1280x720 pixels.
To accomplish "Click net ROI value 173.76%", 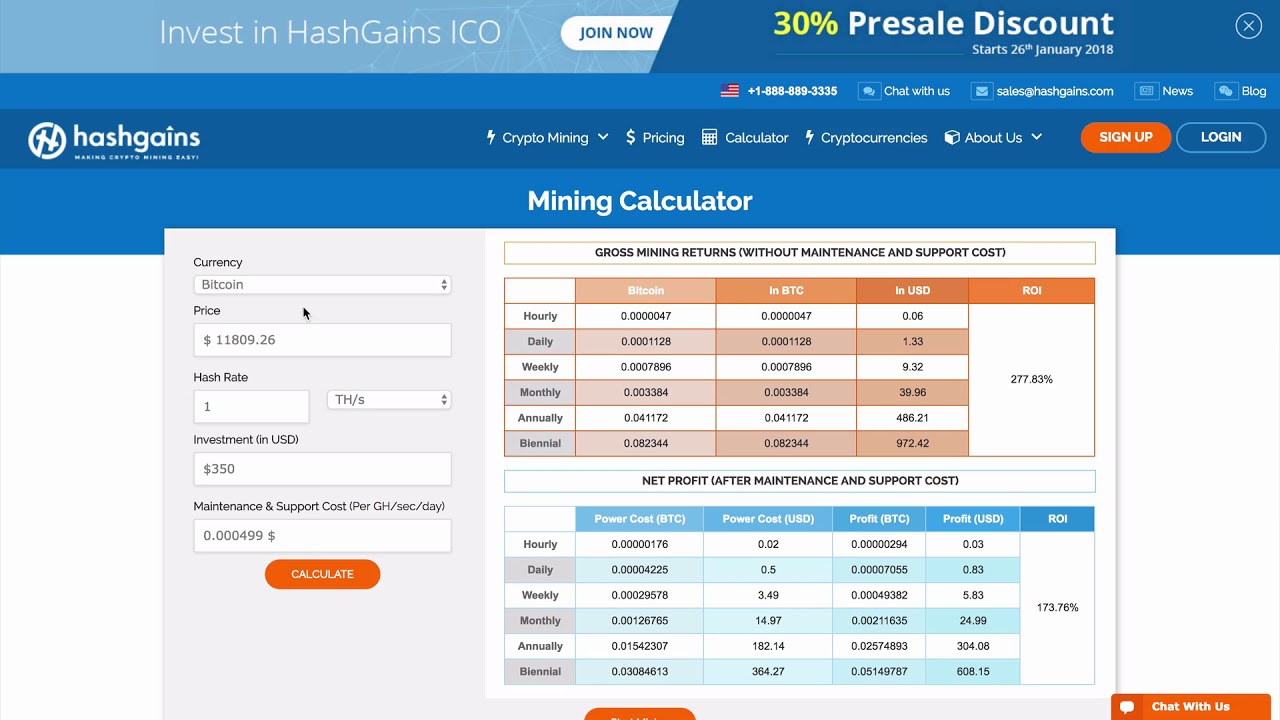I will point(1057,608).
